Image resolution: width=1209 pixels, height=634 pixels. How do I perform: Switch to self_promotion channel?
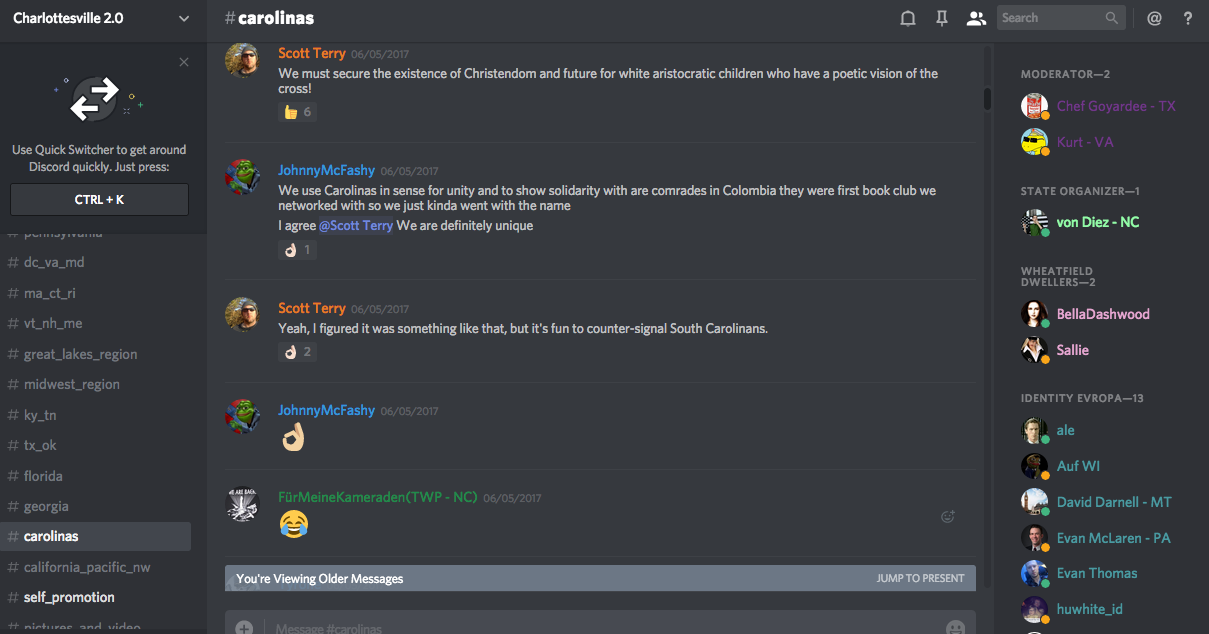pos(69,597)
